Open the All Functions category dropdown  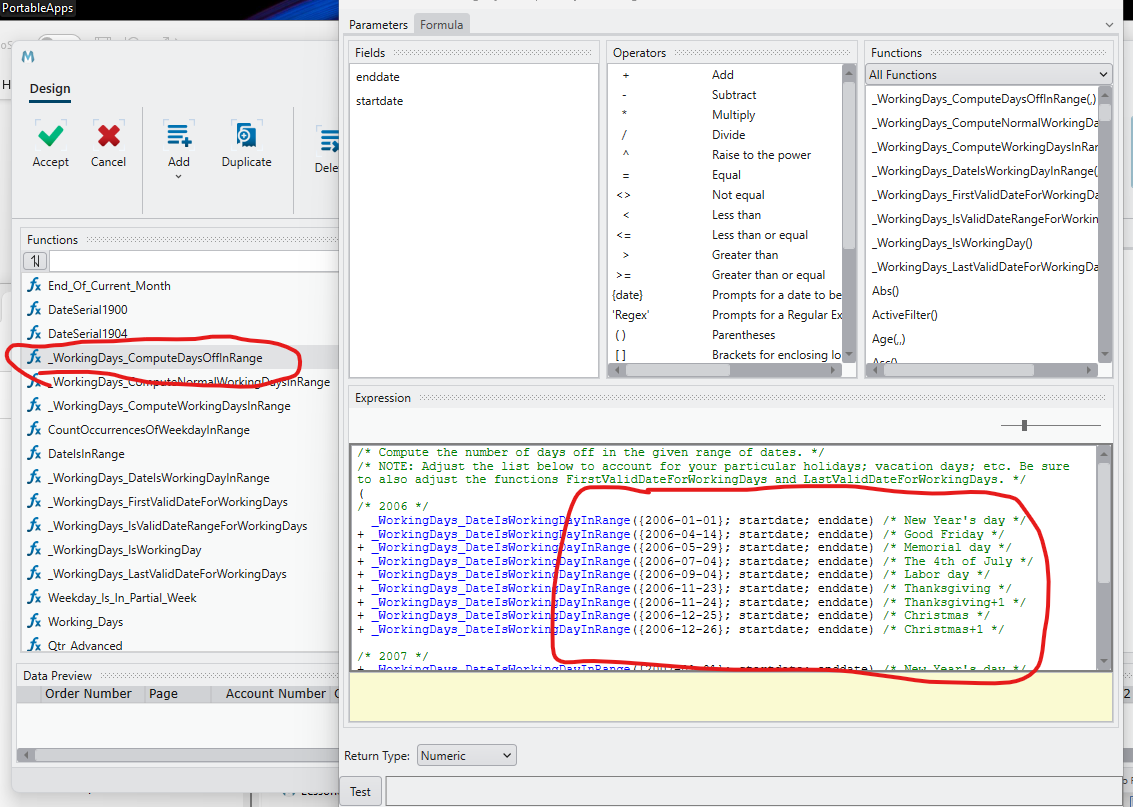pyautogui.click(x=988, y=74)
